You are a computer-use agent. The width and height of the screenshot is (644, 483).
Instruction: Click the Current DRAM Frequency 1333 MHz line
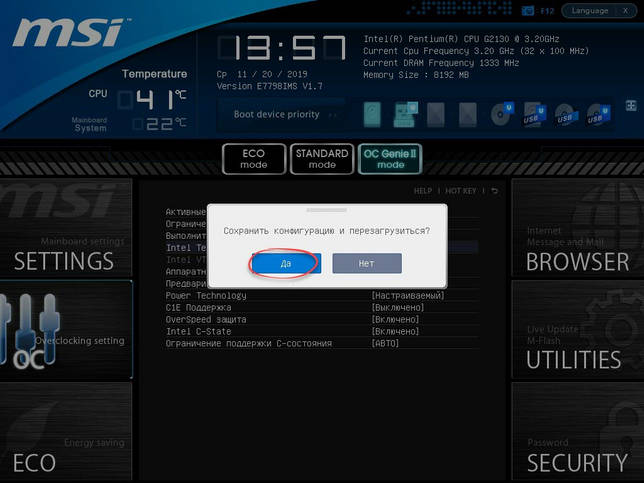click(441, 63)
